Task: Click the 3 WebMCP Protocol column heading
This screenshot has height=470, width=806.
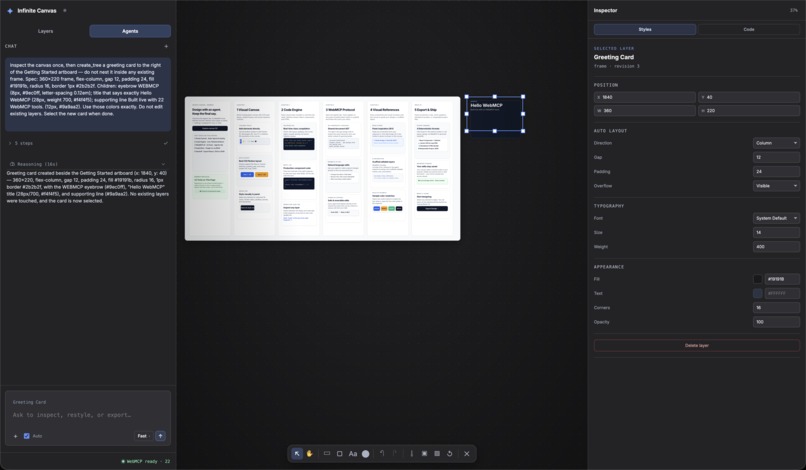Action: (340, 110)
